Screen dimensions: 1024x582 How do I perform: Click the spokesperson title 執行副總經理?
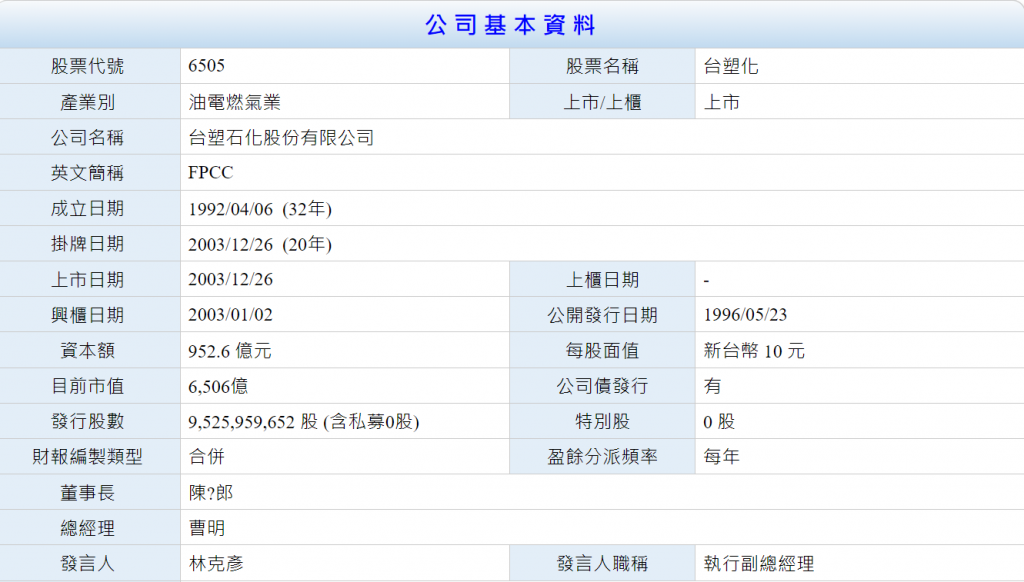[759, 564]
